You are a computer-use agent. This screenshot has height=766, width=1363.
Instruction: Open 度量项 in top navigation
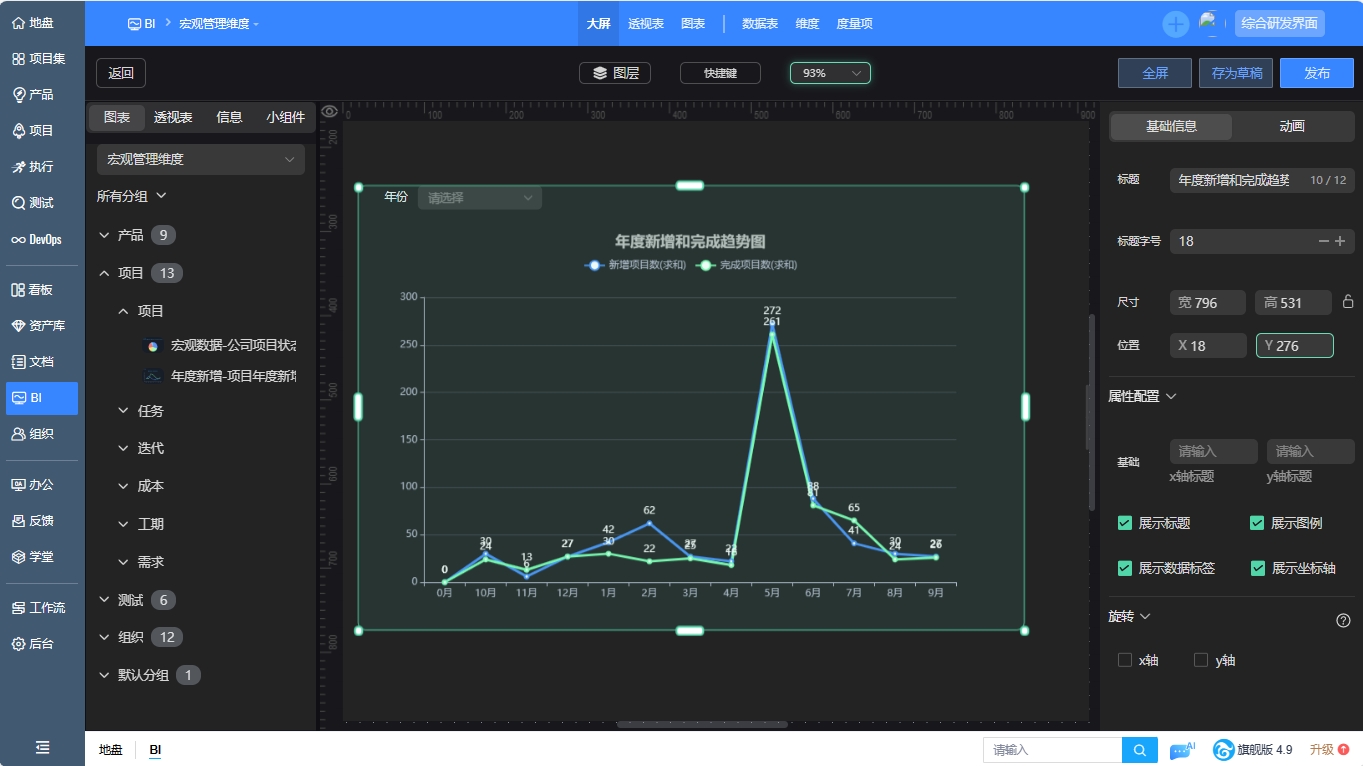[x=854, y=23]
